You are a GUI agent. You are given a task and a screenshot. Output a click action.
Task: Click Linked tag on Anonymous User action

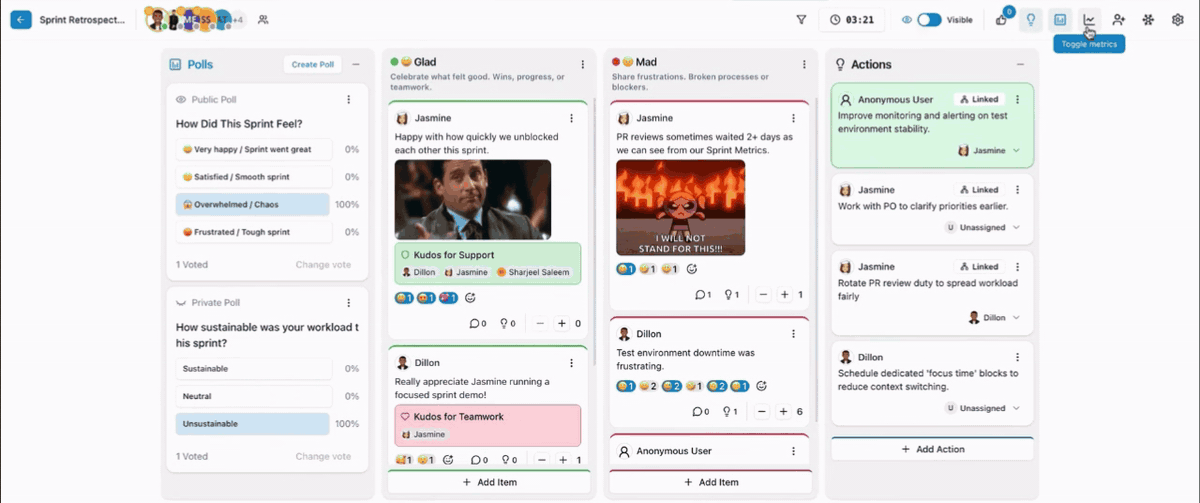point(978,100)
